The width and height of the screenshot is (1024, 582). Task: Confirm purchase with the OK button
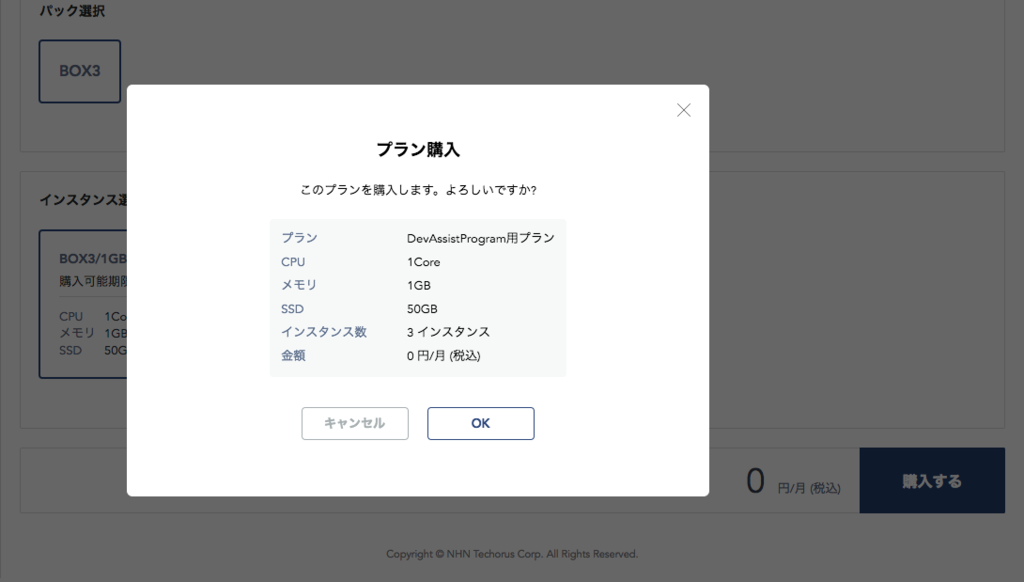tap(481, 423)
